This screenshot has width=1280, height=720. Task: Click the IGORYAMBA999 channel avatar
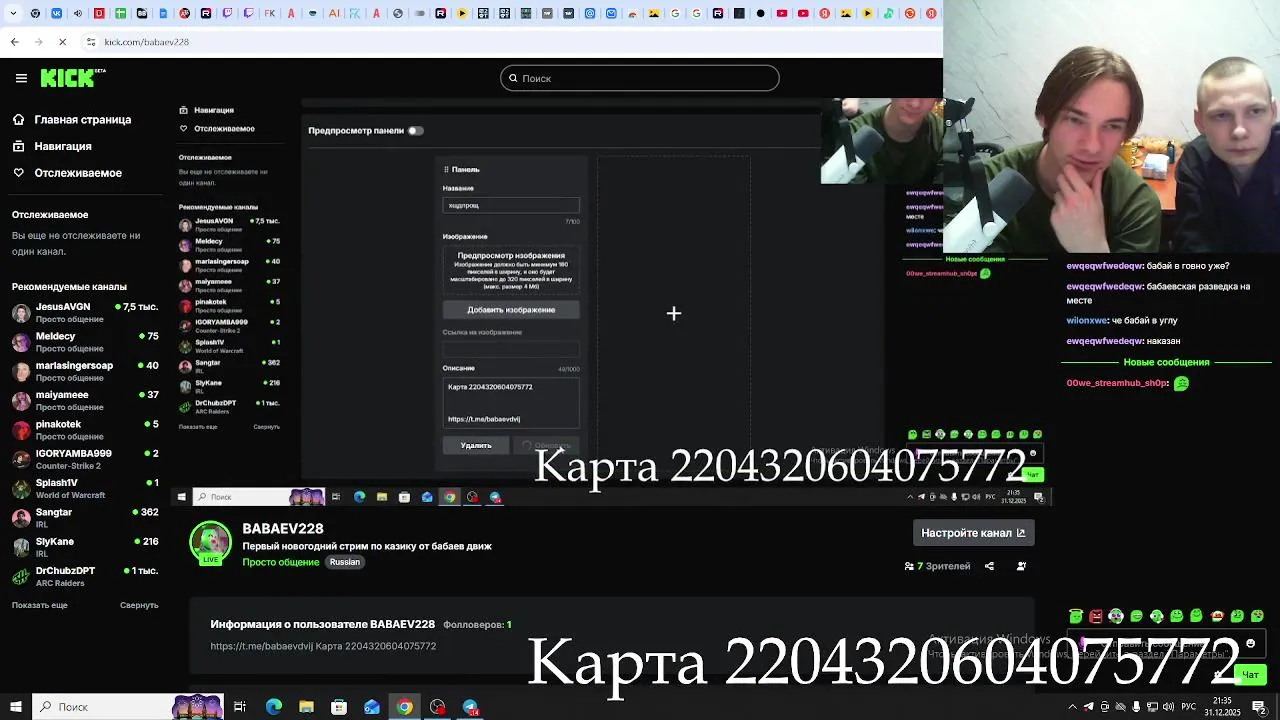point(21,459)
